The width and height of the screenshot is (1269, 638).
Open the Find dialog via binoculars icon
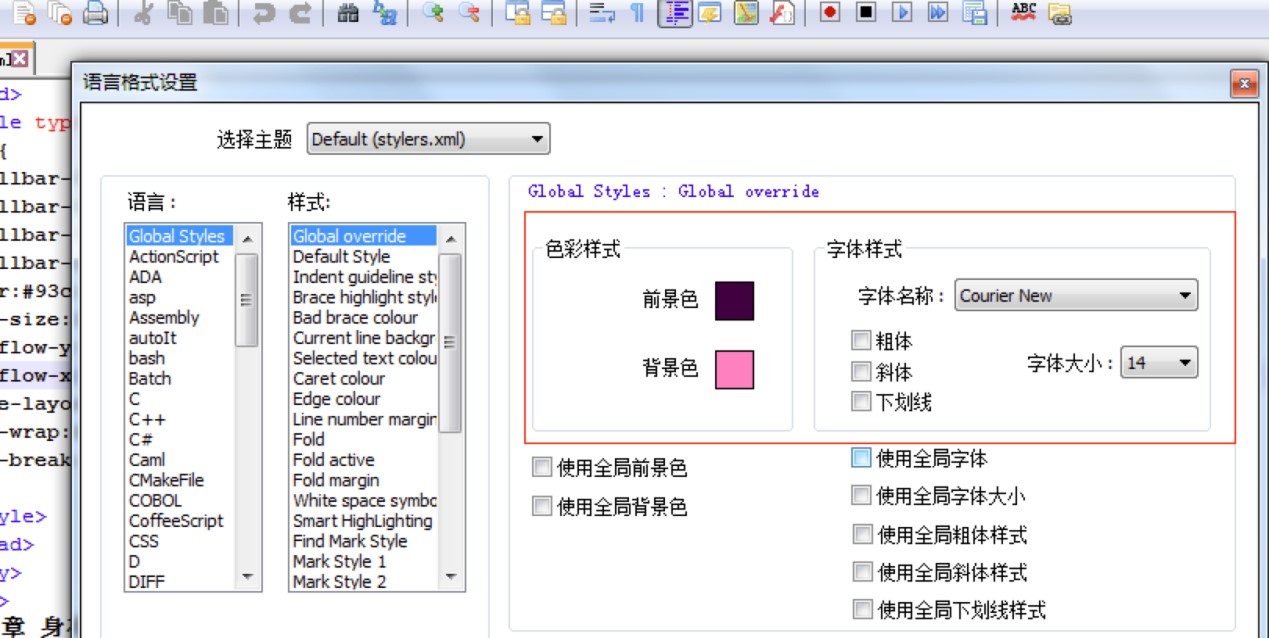[349, 16]
